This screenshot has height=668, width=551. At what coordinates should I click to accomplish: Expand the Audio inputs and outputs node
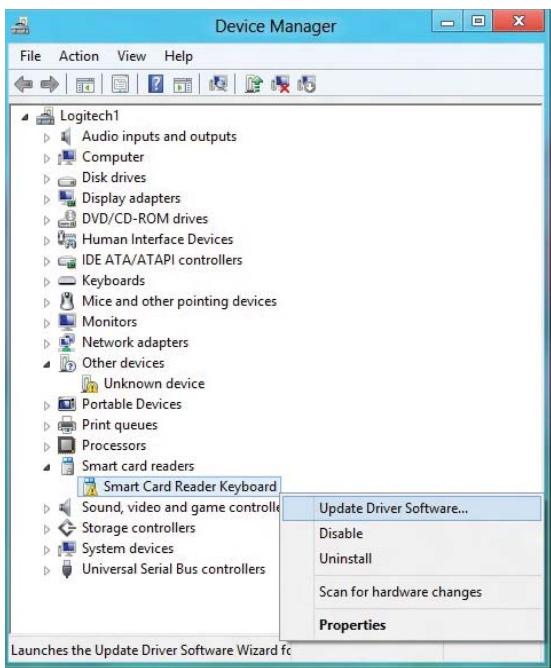[x=46, y=138]
